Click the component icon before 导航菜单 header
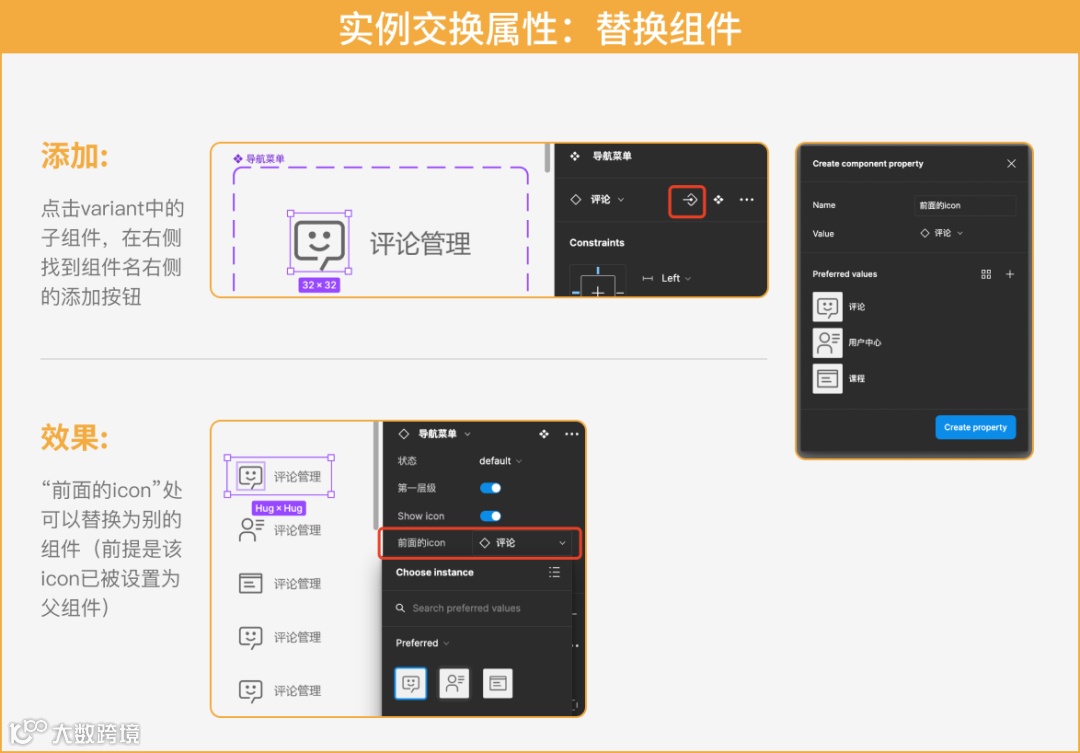This screenshot has width=1080, height=753. (x=574, y=156)
